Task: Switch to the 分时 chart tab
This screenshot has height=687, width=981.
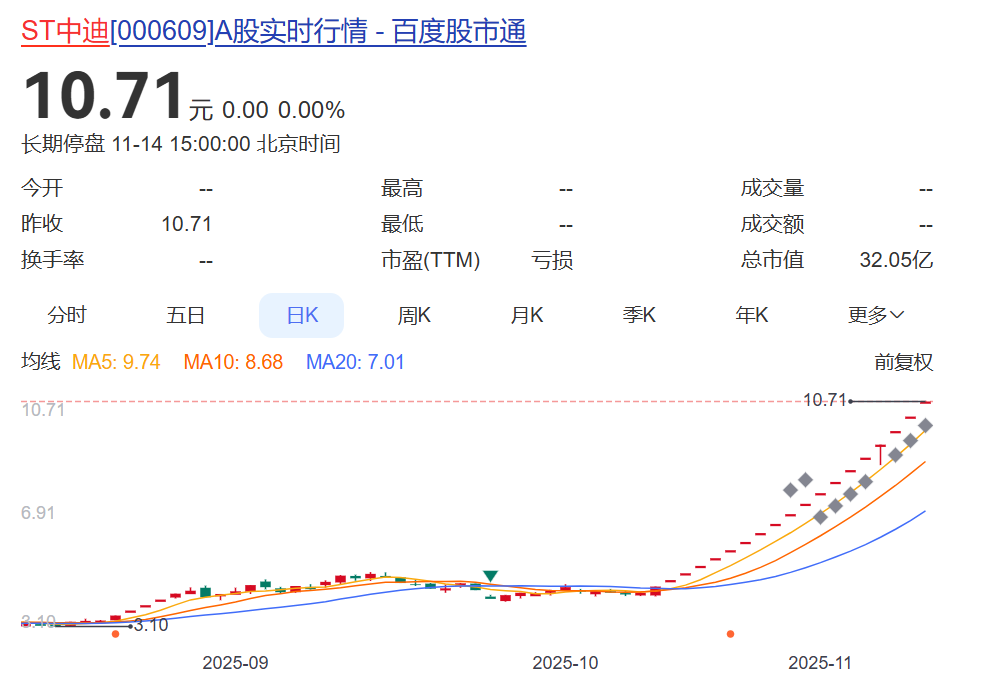Action: coord(66,314)
